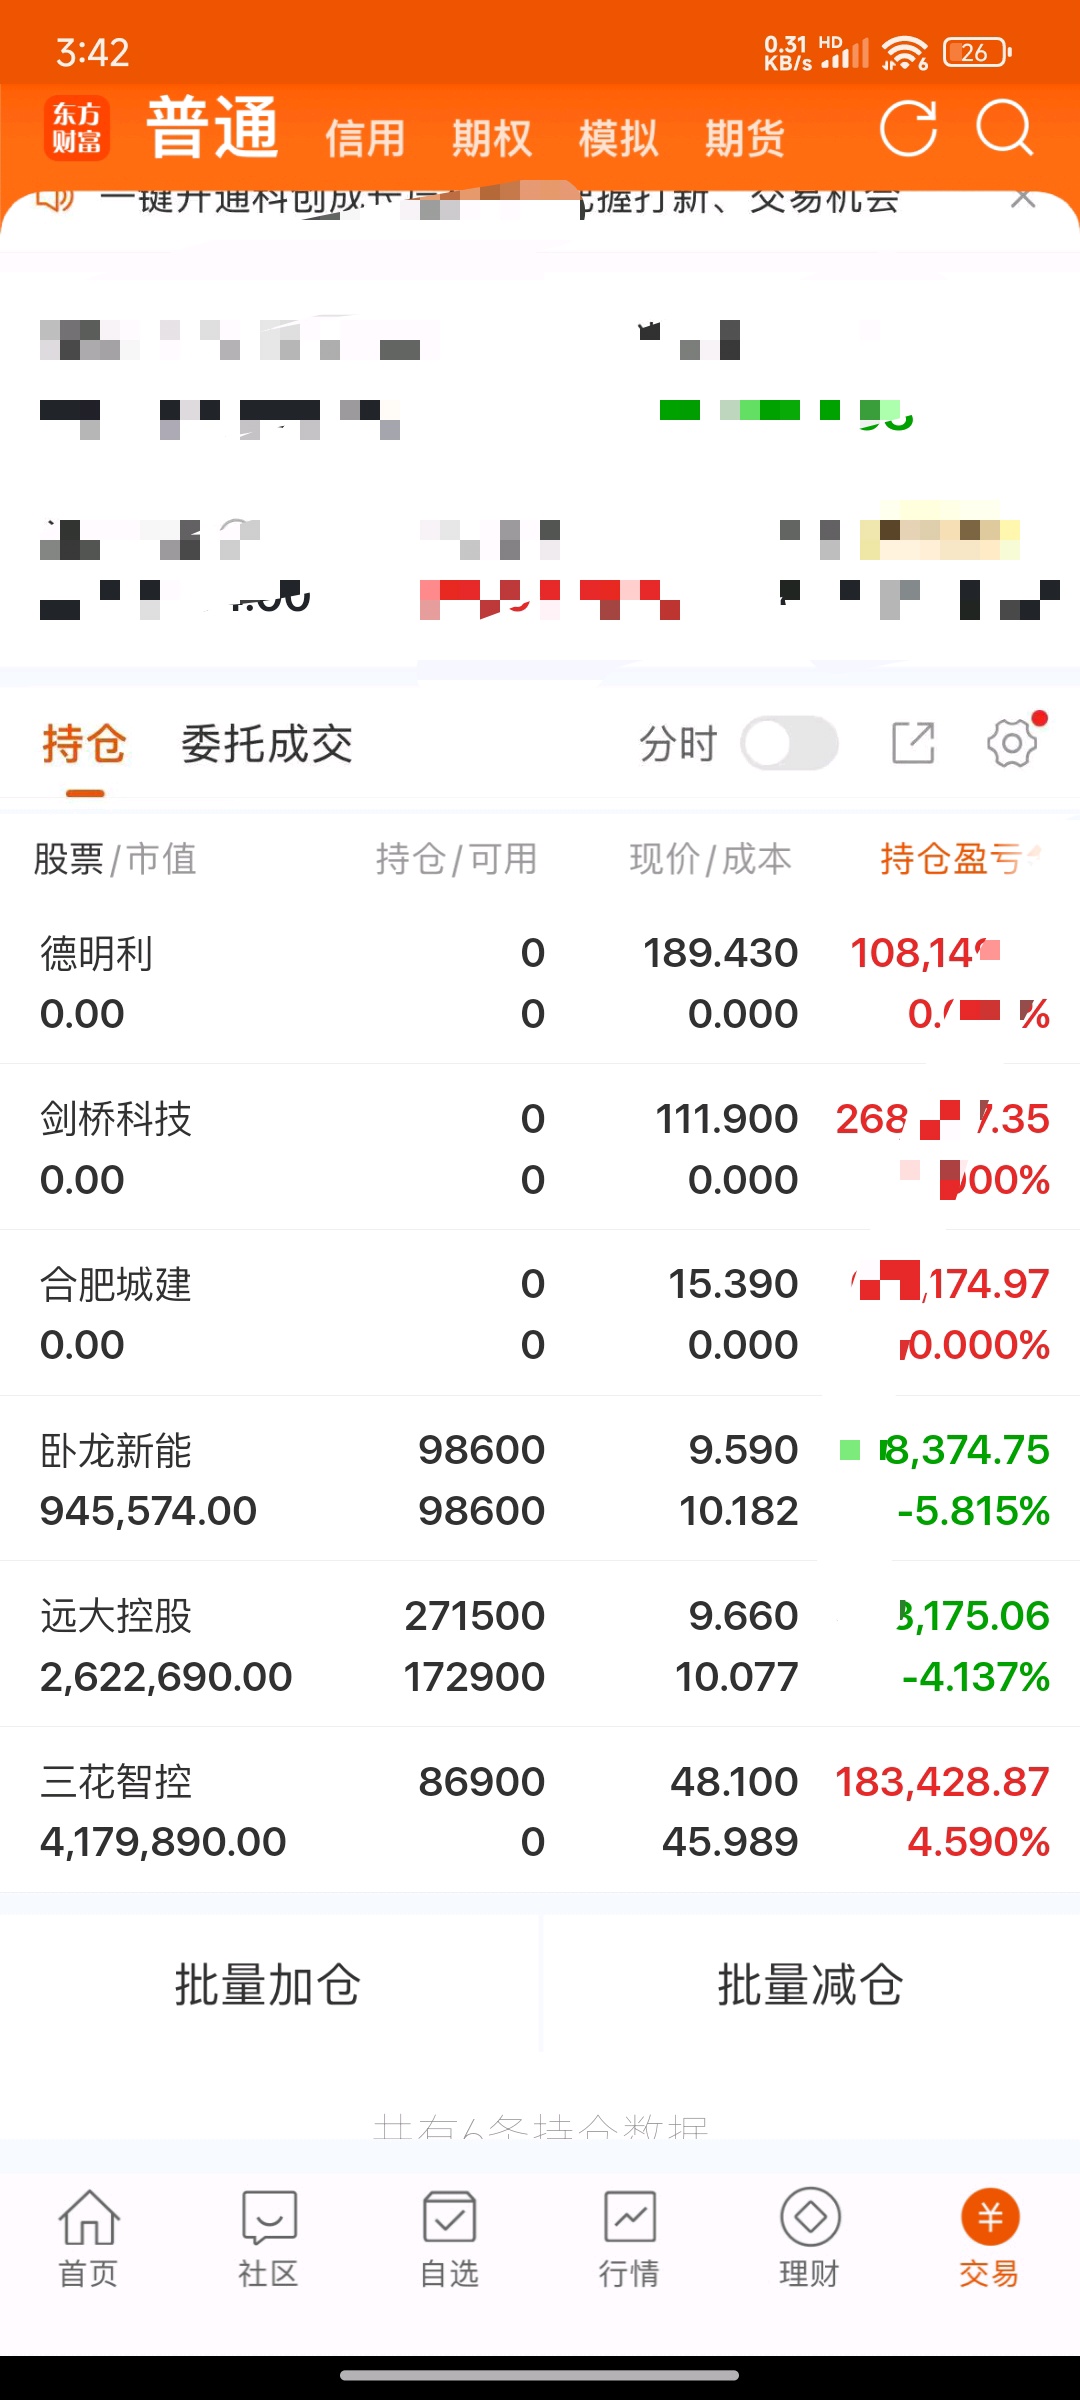This screenshot has width=1080, height=2400.
Task: Tap cost price 45.989
Action: [730, 1842]
